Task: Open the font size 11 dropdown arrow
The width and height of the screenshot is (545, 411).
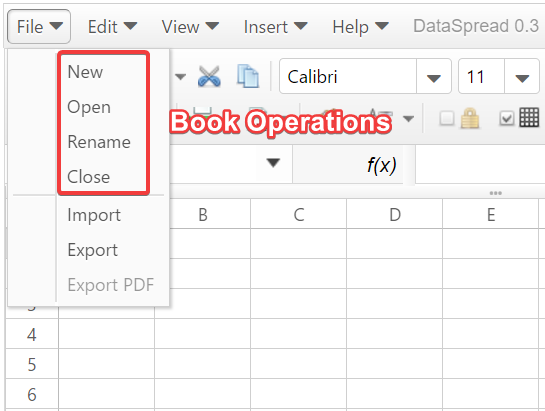Action: tap(522, 77)
